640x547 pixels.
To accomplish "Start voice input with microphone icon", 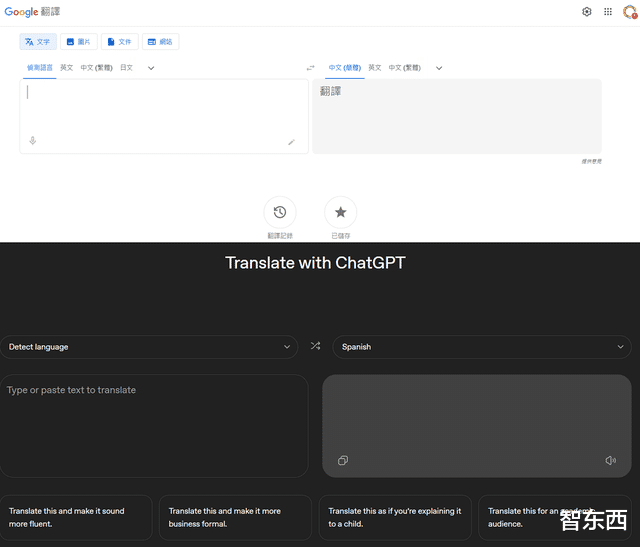I will pos(33,141).
